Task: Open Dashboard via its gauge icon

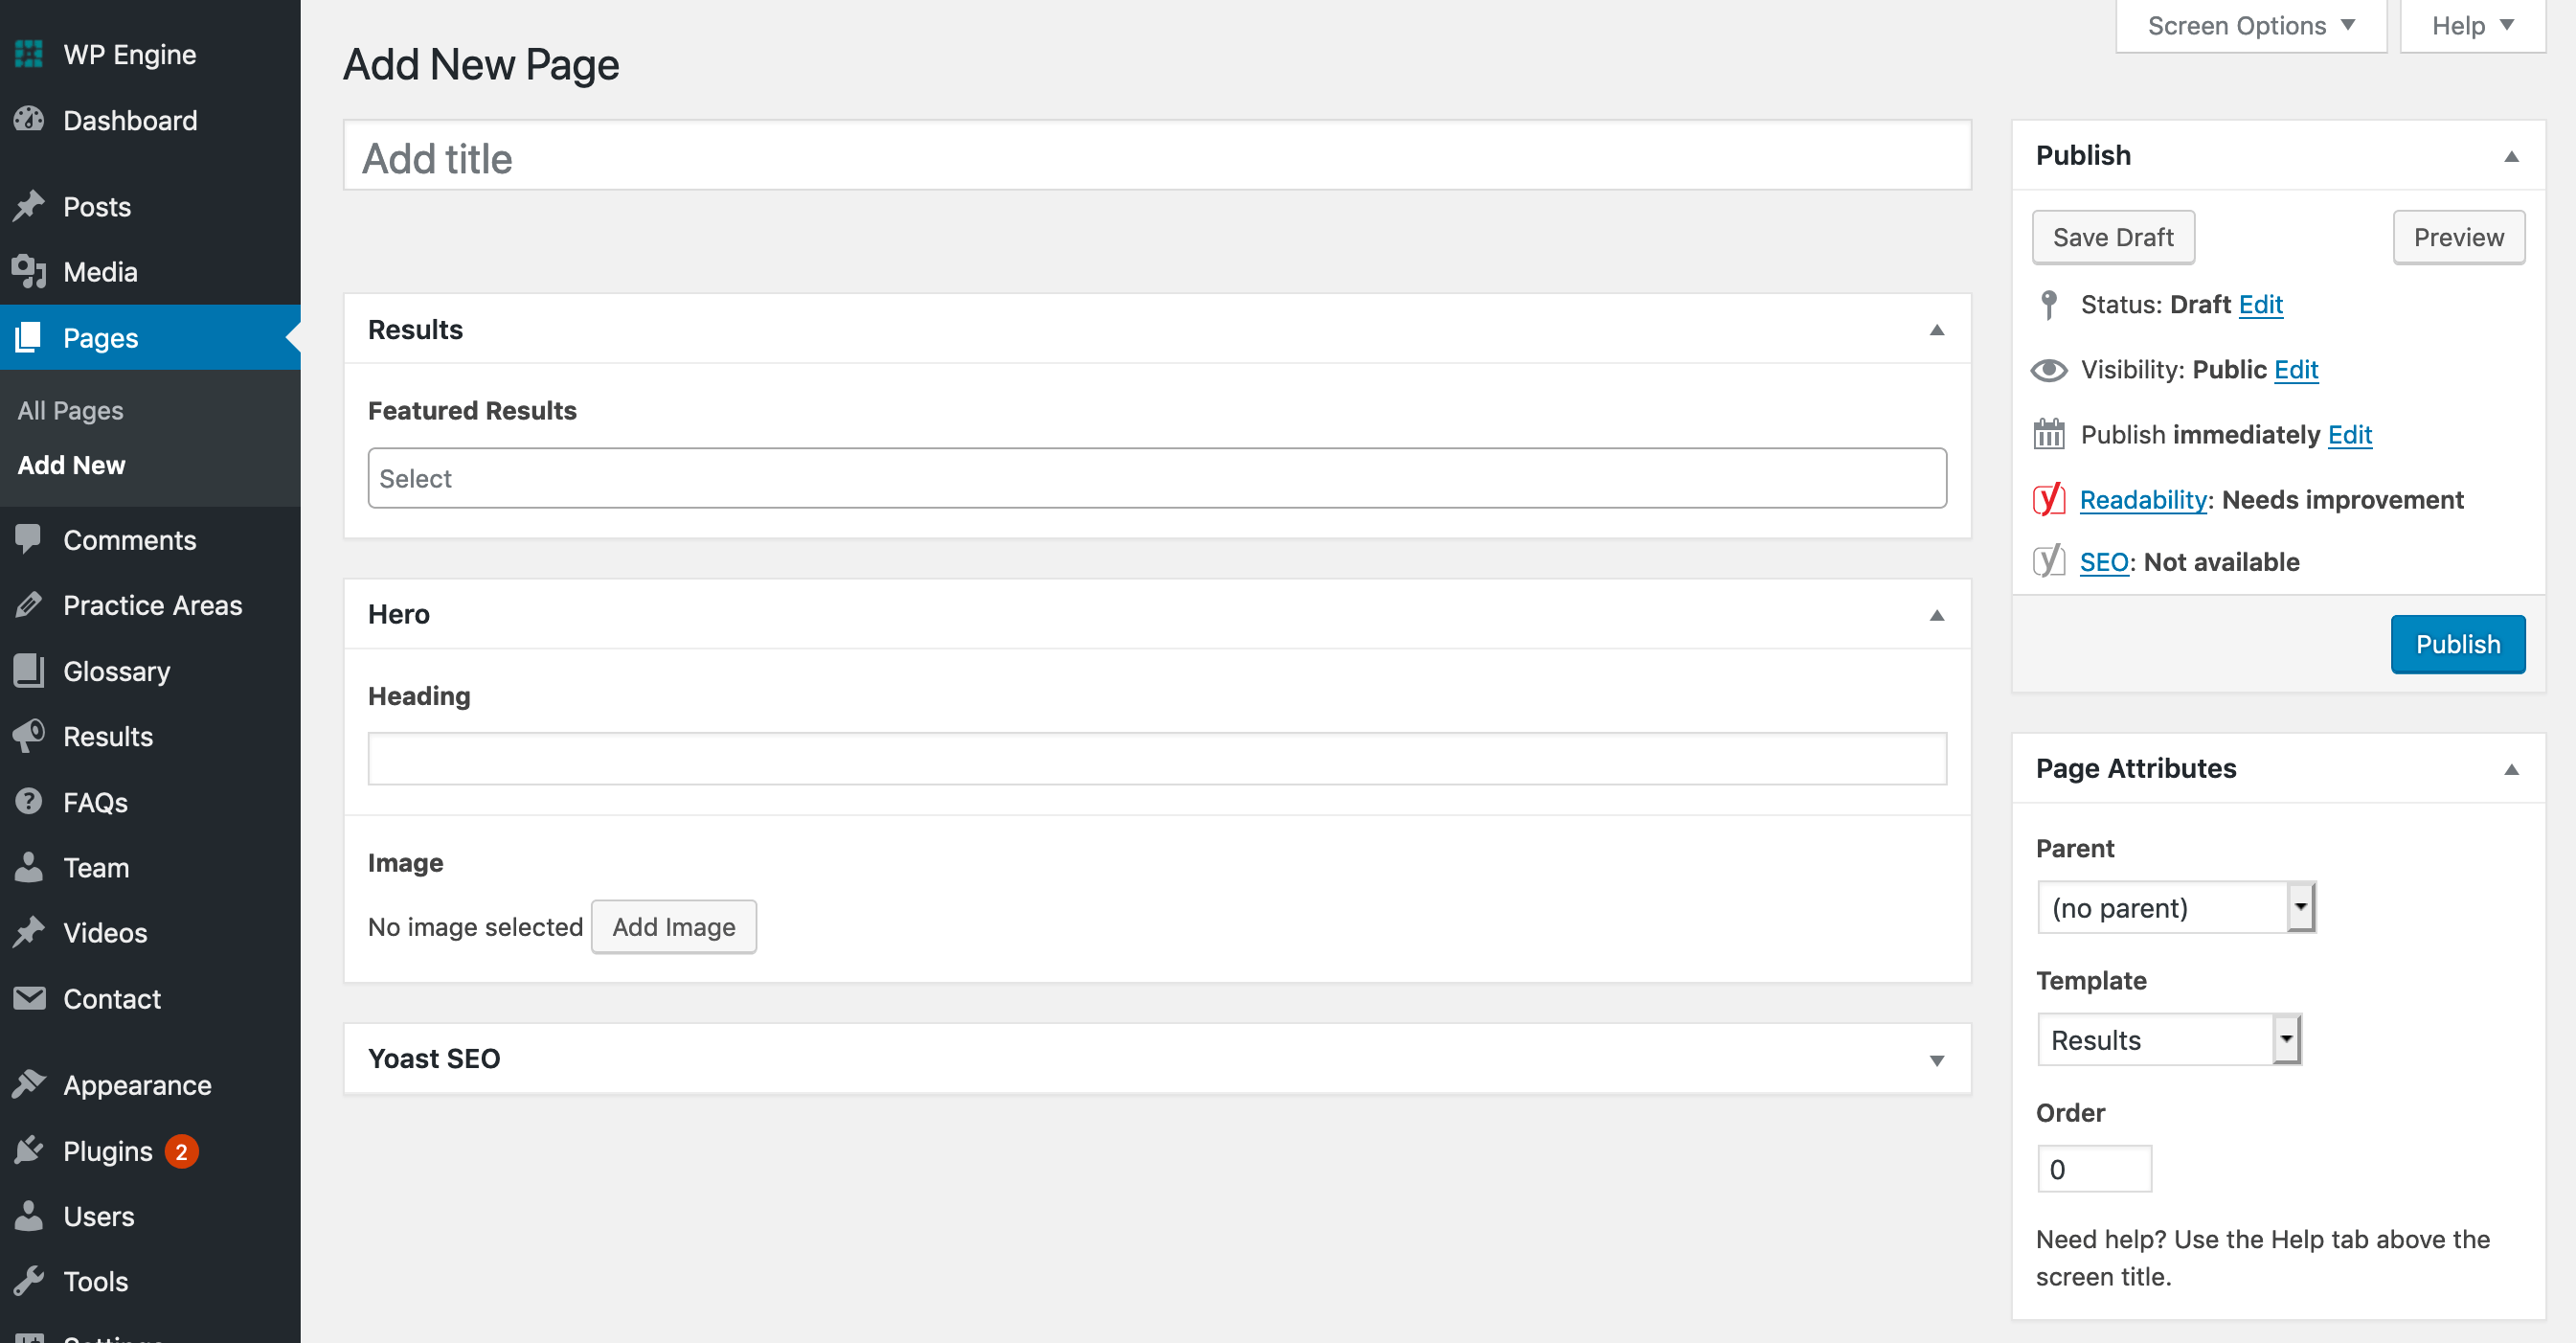Action: pos(29,120)
